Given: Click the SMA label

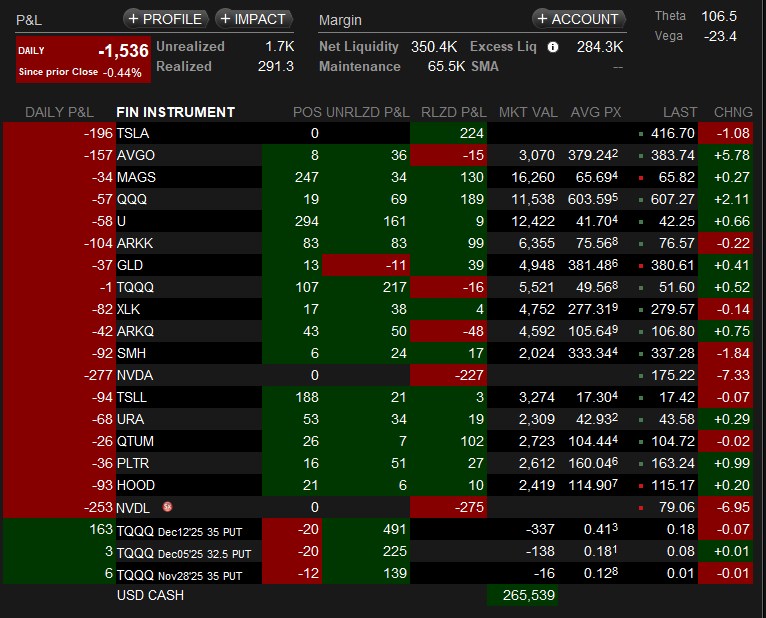Looking at the screenshot, I should click(485, 66).
